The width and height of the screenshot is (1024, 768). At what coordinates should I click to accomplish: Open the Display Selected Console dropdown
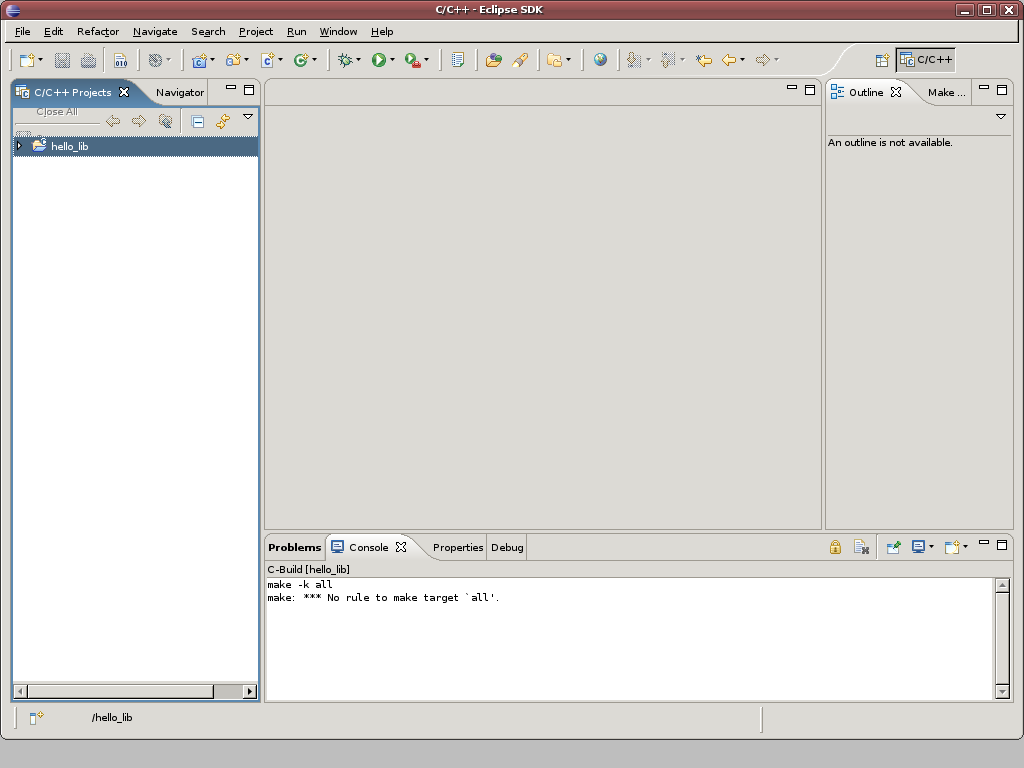(x=931, y=547)
